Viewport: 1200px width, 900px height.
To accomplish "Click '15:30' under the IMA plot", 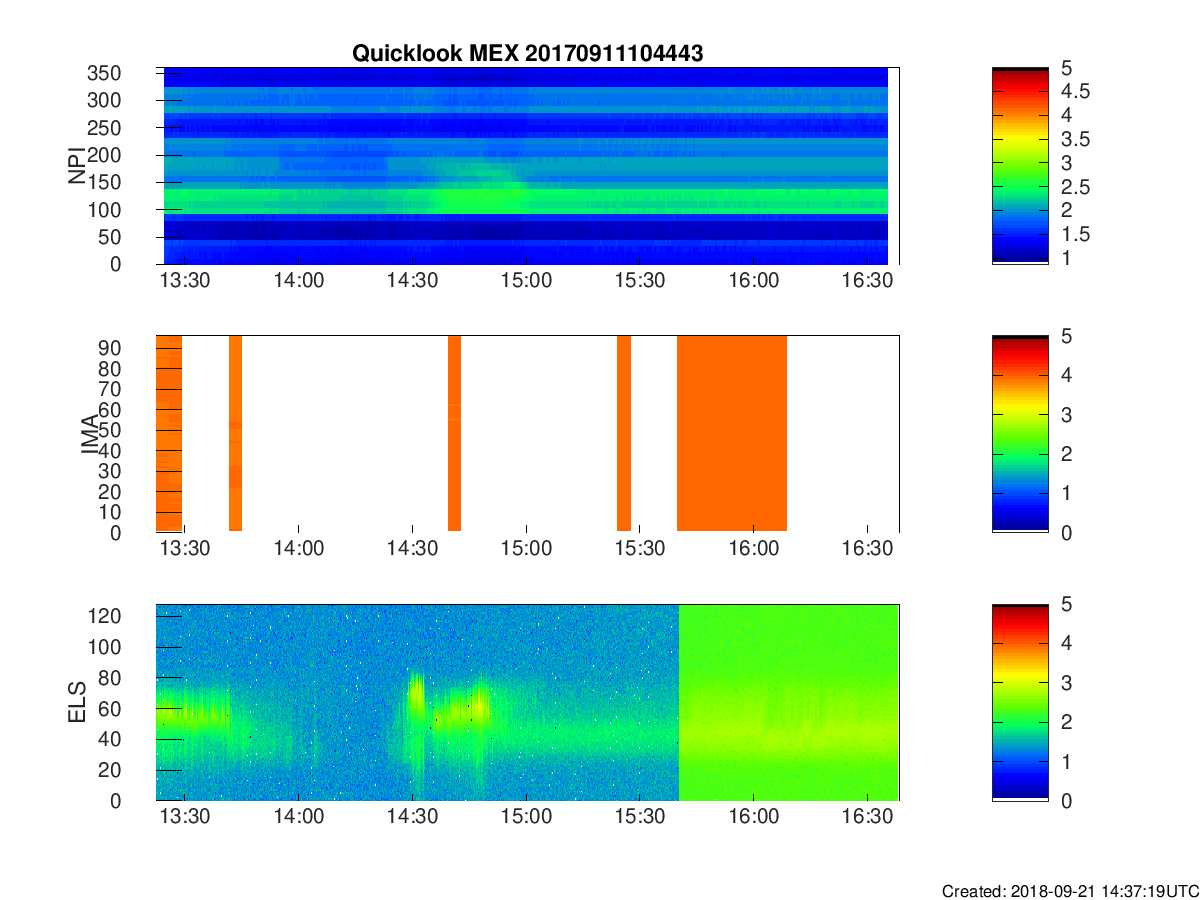I will tap(640, 549).
